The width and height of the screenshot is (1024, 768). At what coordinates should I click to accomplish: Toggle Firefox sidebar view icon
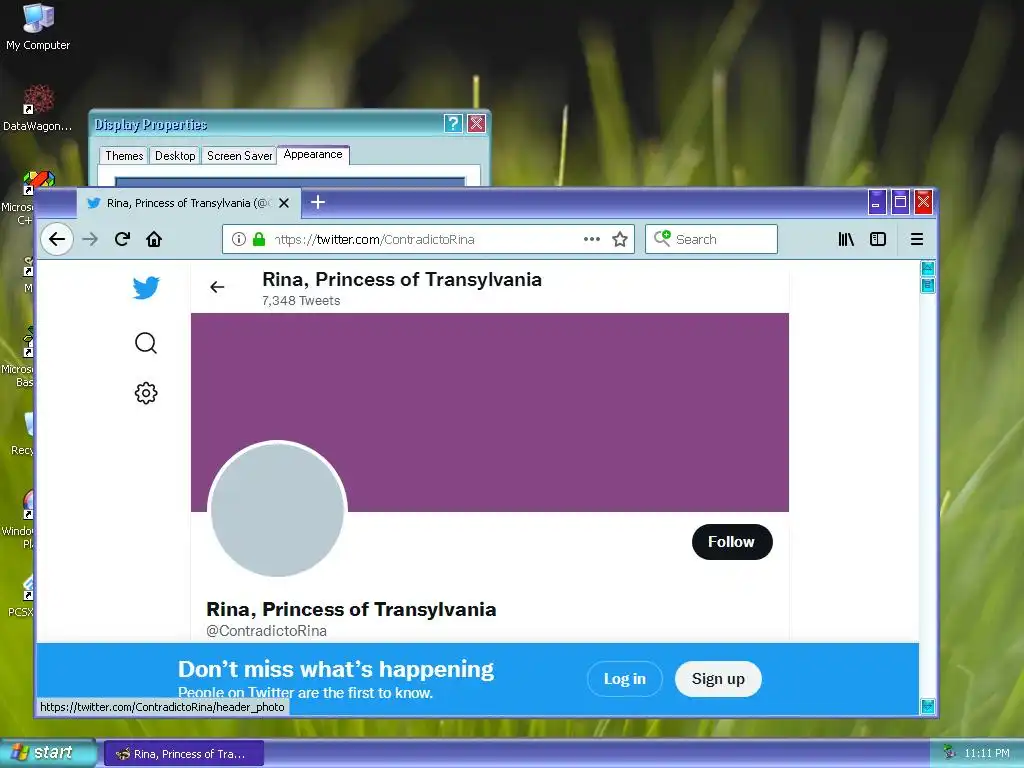click(x=878, y=239)
